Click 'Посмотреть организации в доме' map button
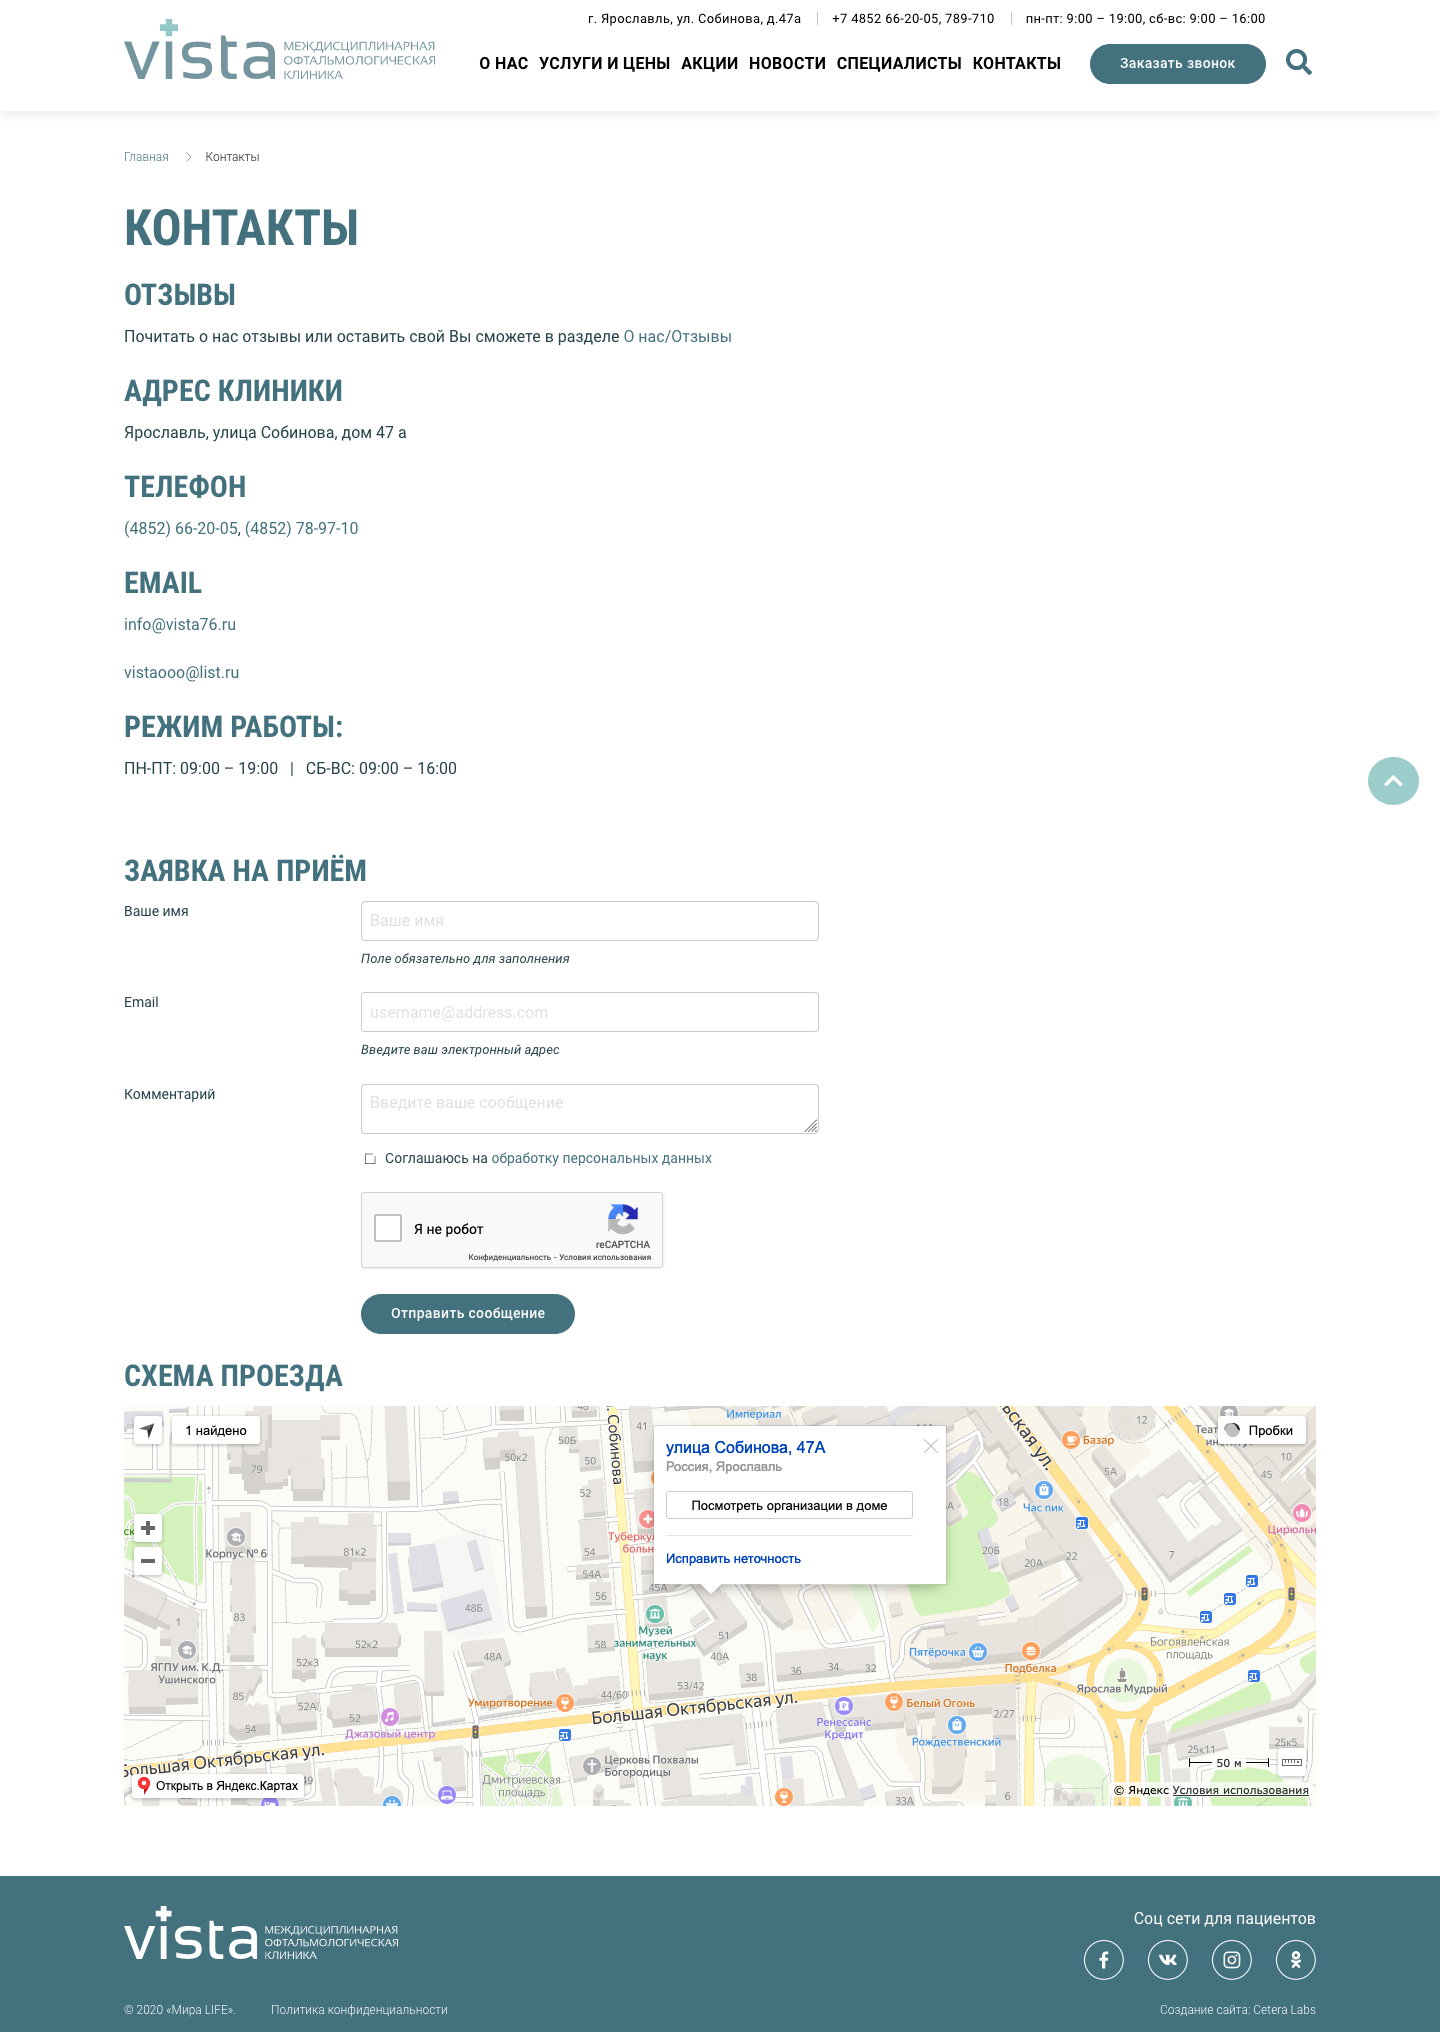1440x2032 pixels. tap(789, 1505)
